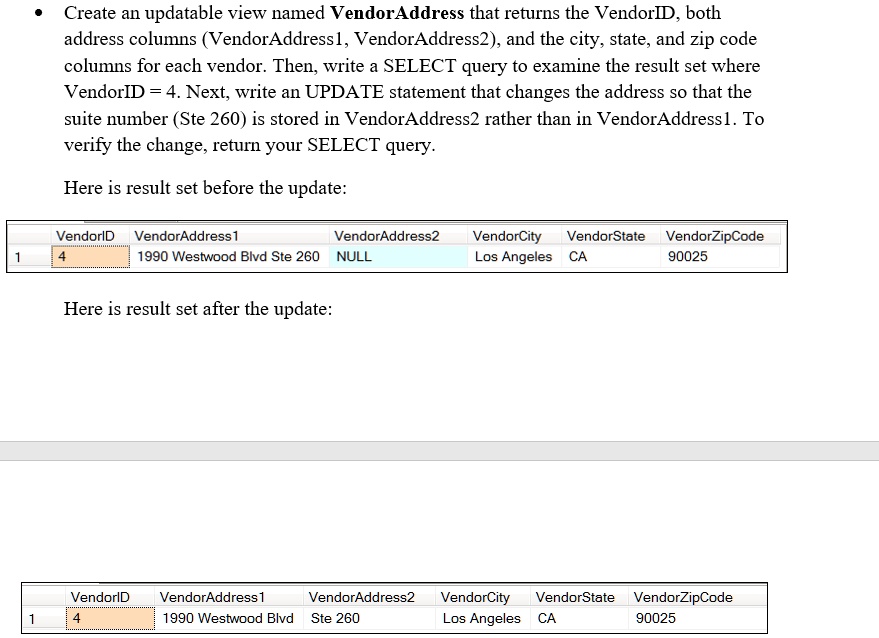Select the Los Angeles city cell in top grid

tap(513, 256)
